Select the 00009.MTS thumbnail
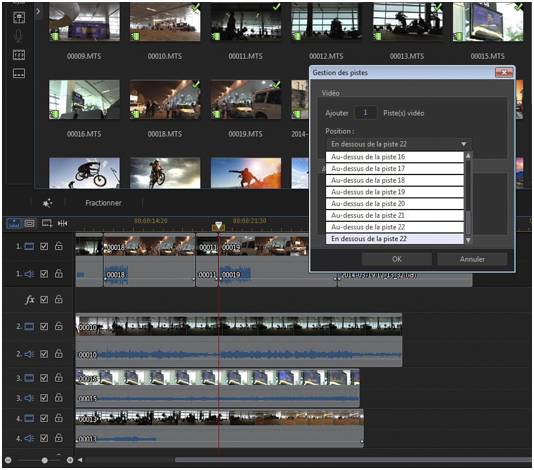Viewport: 534px width, 470px height. click(x=84, y=22)
